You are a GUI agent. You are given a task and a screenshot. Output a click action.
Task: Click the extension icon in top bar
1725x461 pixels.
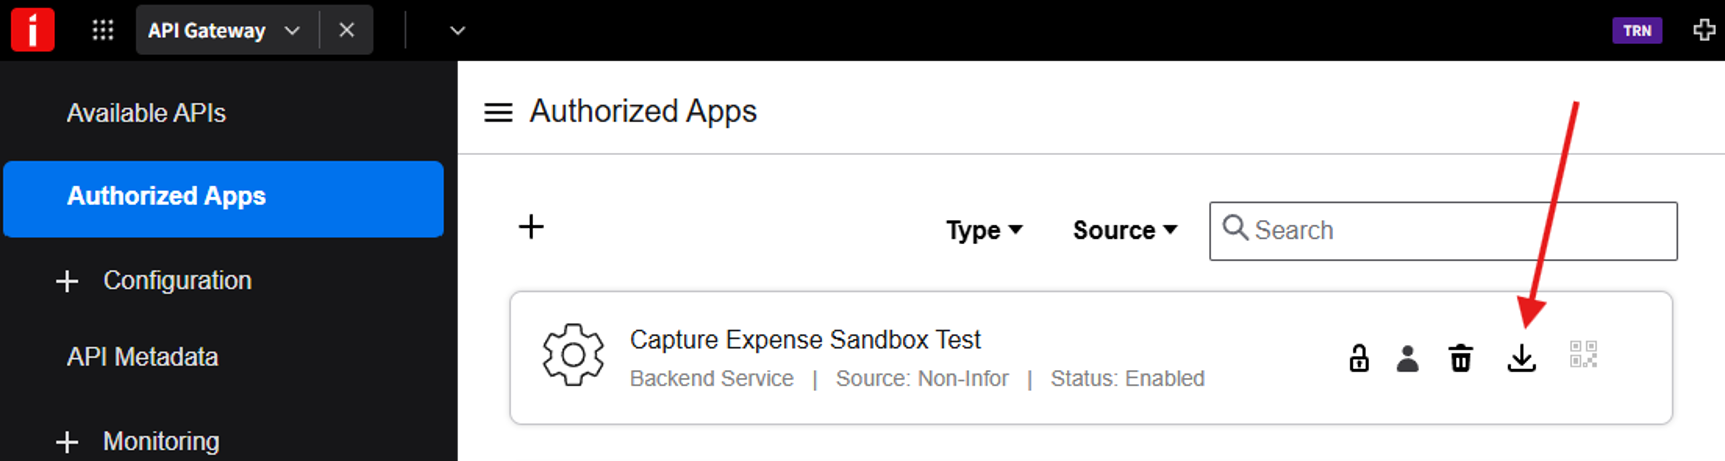[1704, 30]
